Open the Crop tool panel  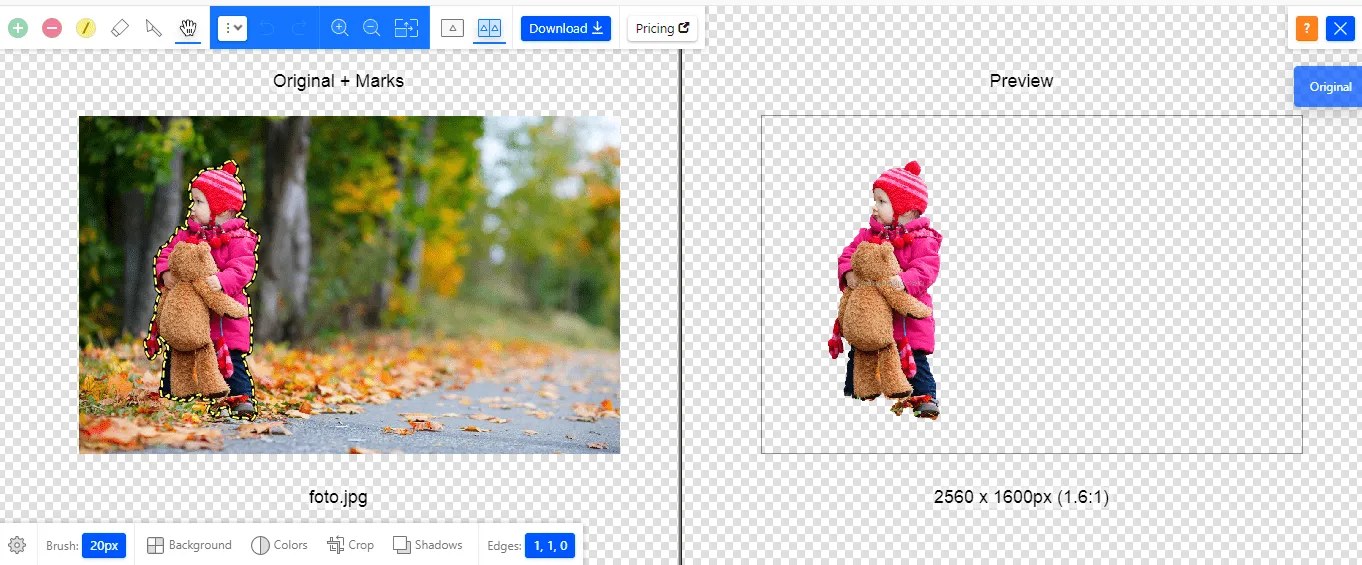pos(350,545)
